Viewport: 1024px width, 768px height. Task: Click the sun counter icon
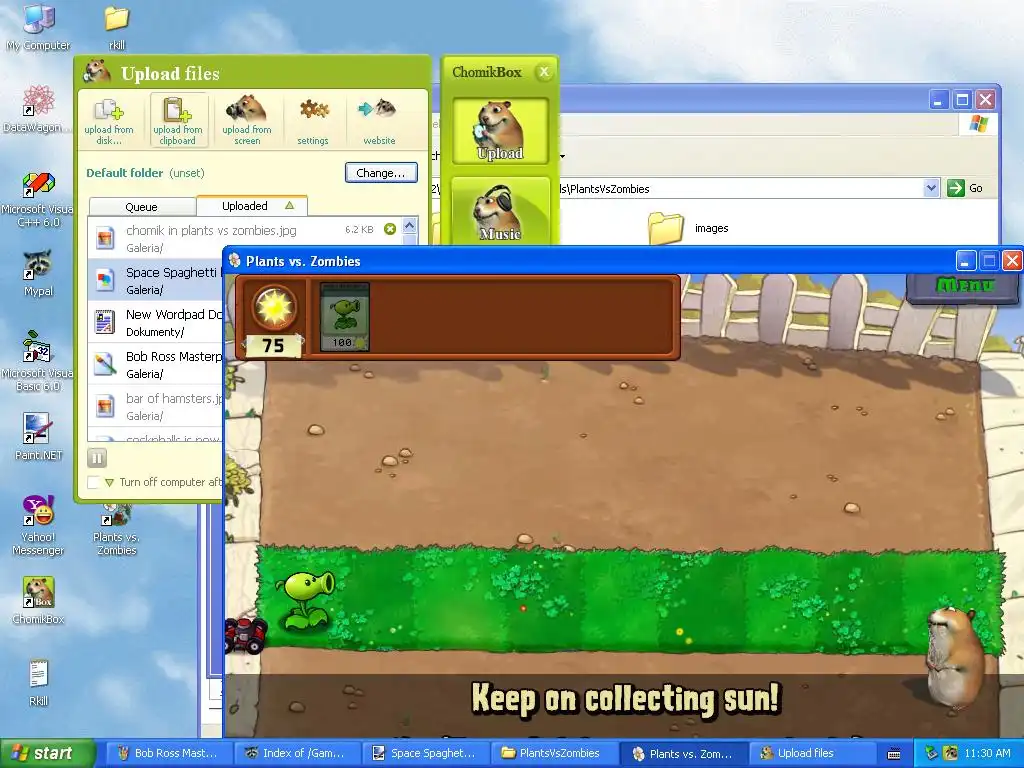tap(274, 307)
